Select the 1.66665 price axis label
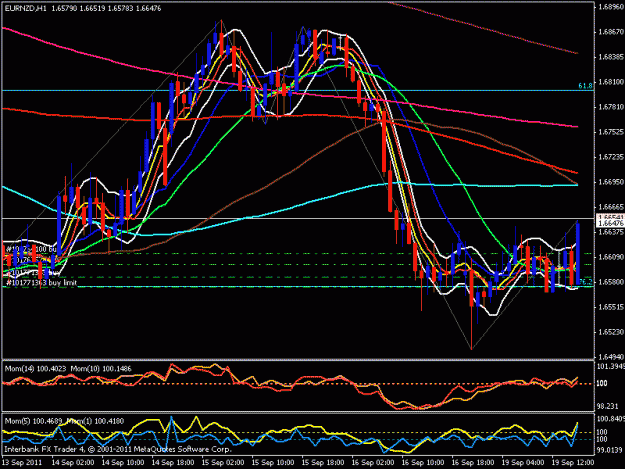 [x=611, y=207]
